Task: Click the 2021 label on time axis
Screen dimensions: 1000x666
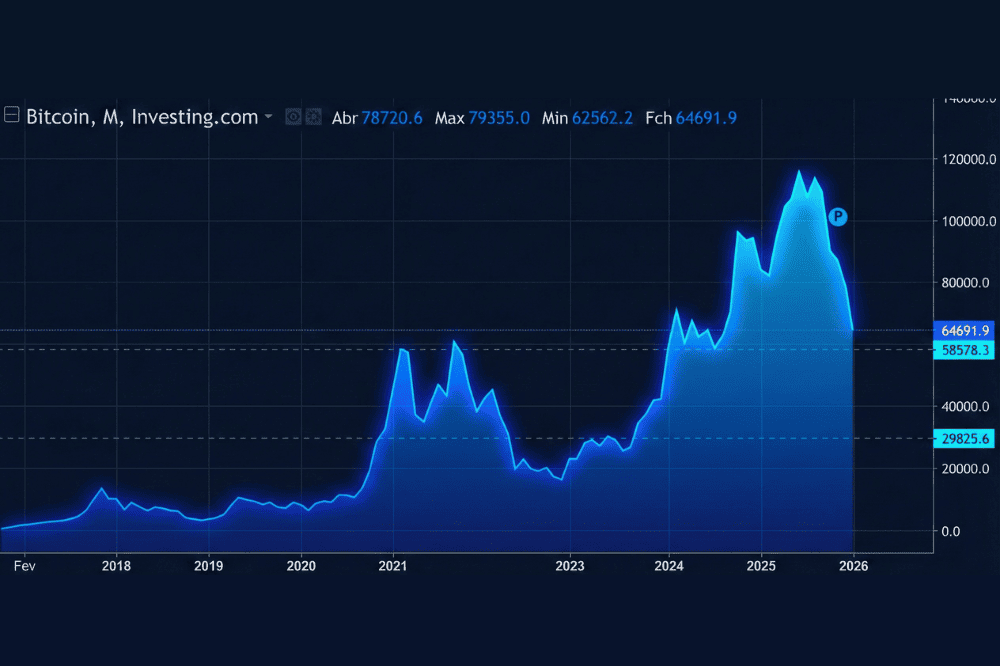Action: [393, 565]
